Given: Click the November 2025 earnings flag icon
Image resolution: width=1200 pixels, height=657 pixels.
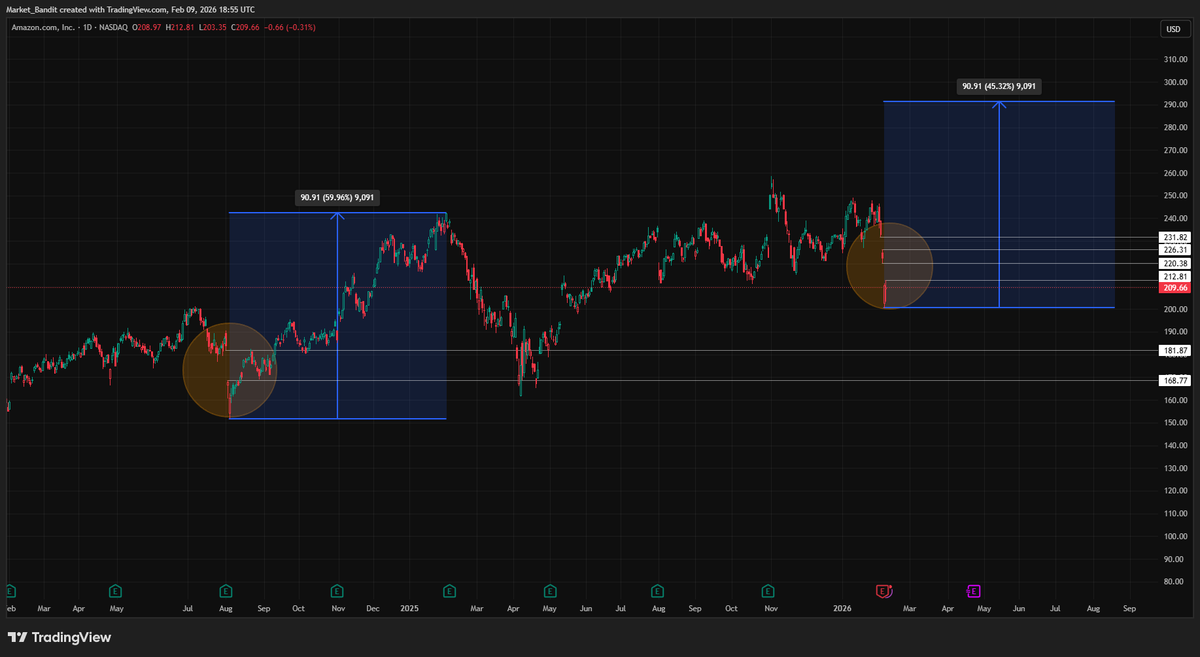Looking at the screenshot, I should click(x=768, y=590).
